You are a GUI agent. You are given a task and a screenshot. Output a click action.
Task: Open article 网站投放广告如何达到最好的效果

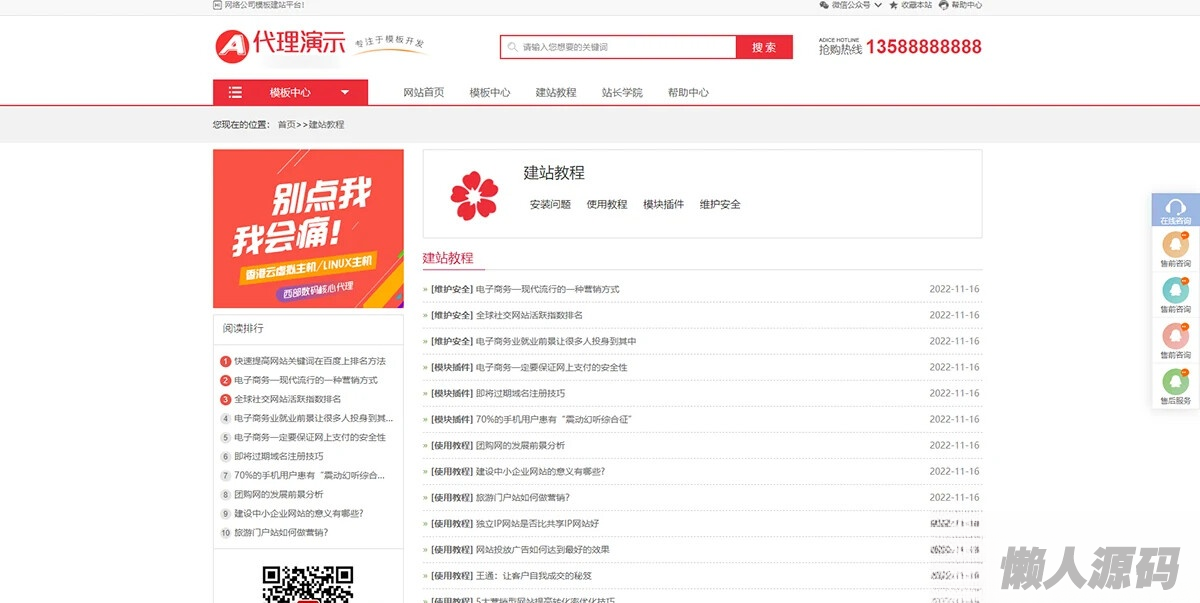(543, 549)
